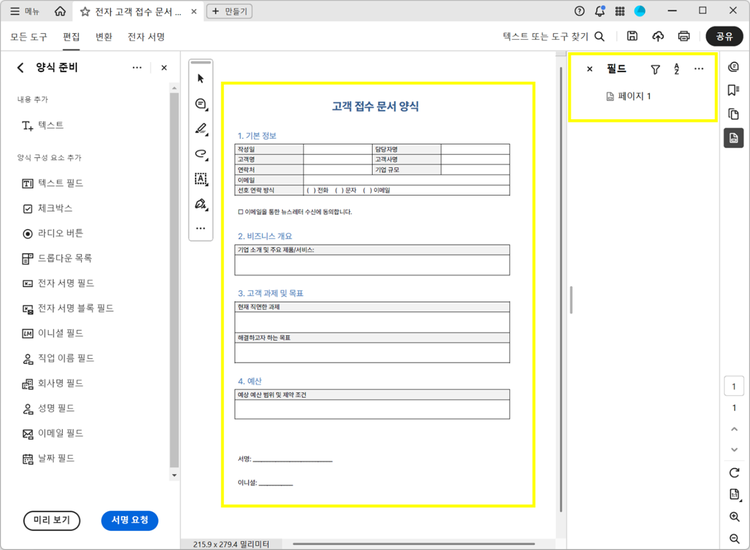Click the 텍스트 또는 도구 찾기 search box
The image size is (750, 550).
click(x=553, y=36)
